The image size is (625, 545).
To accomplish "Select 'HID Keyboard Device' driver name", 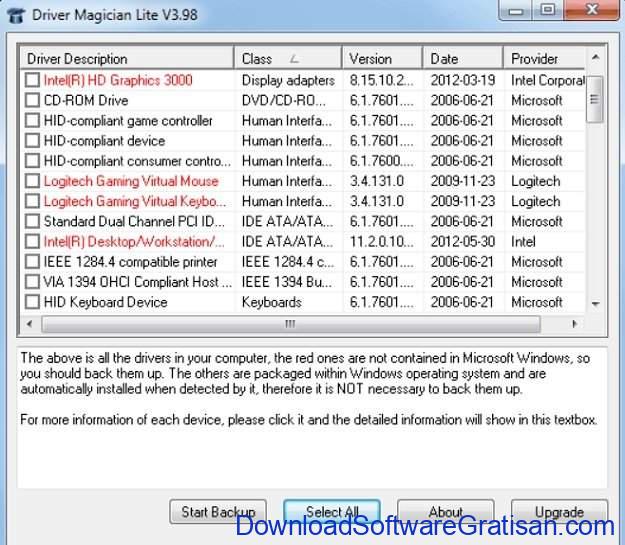I will (x=106, y=302).
